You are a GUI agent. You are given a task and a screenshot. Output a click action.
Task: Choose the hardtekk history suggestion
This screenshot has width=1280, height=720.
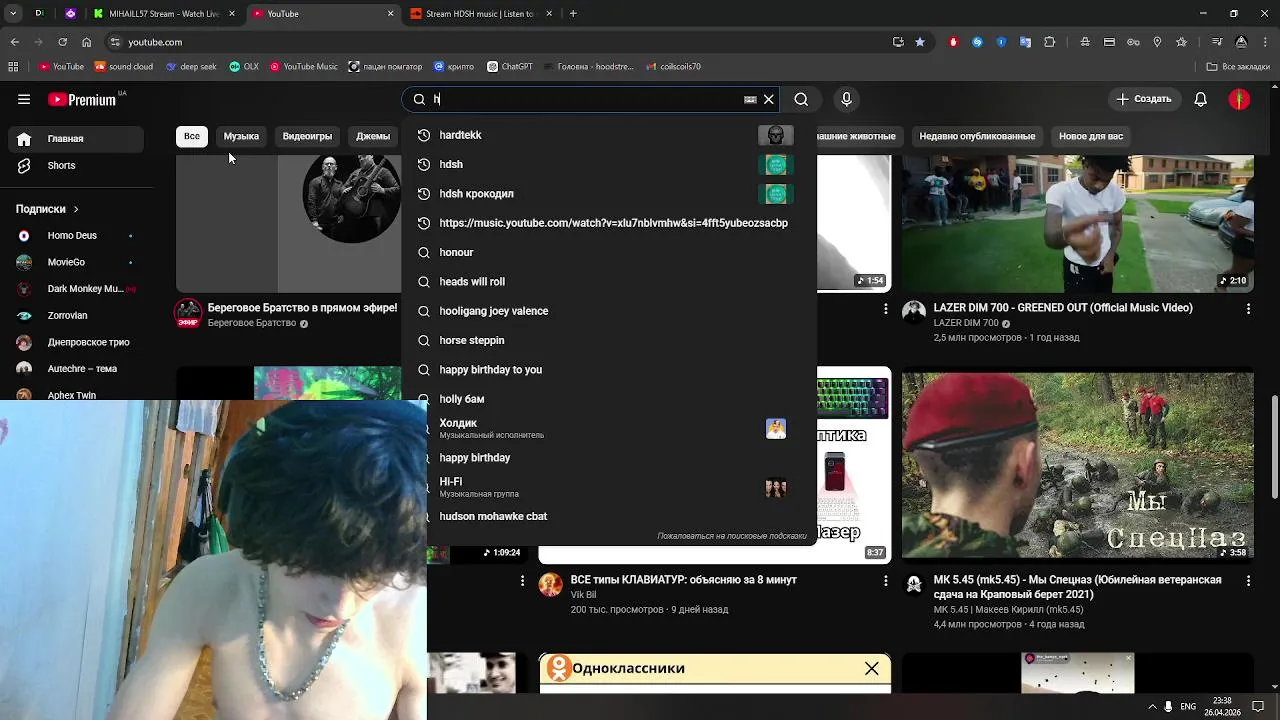tap(608, 135)
